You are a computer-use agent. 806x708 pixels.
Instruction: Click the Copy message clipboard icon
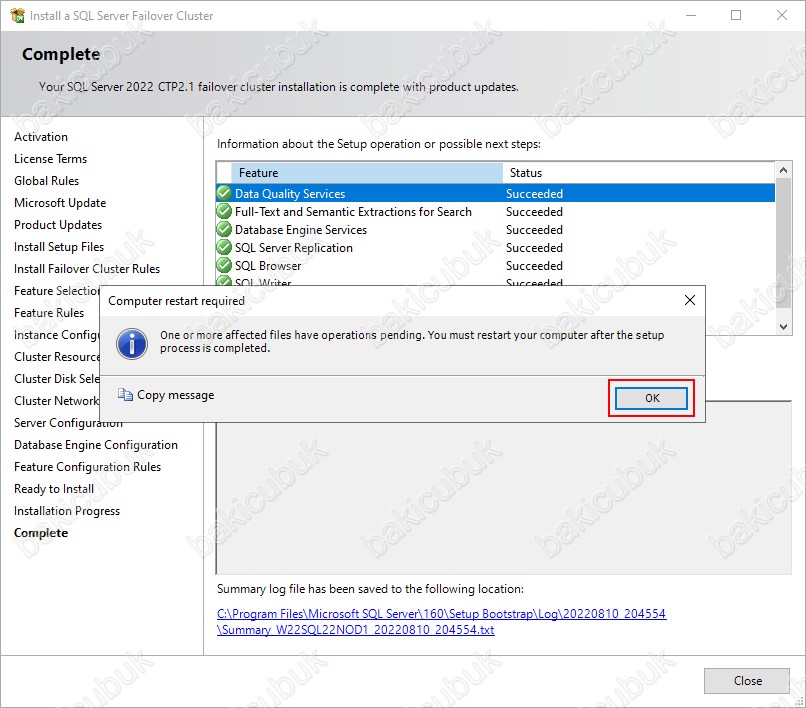click(125, 394)
